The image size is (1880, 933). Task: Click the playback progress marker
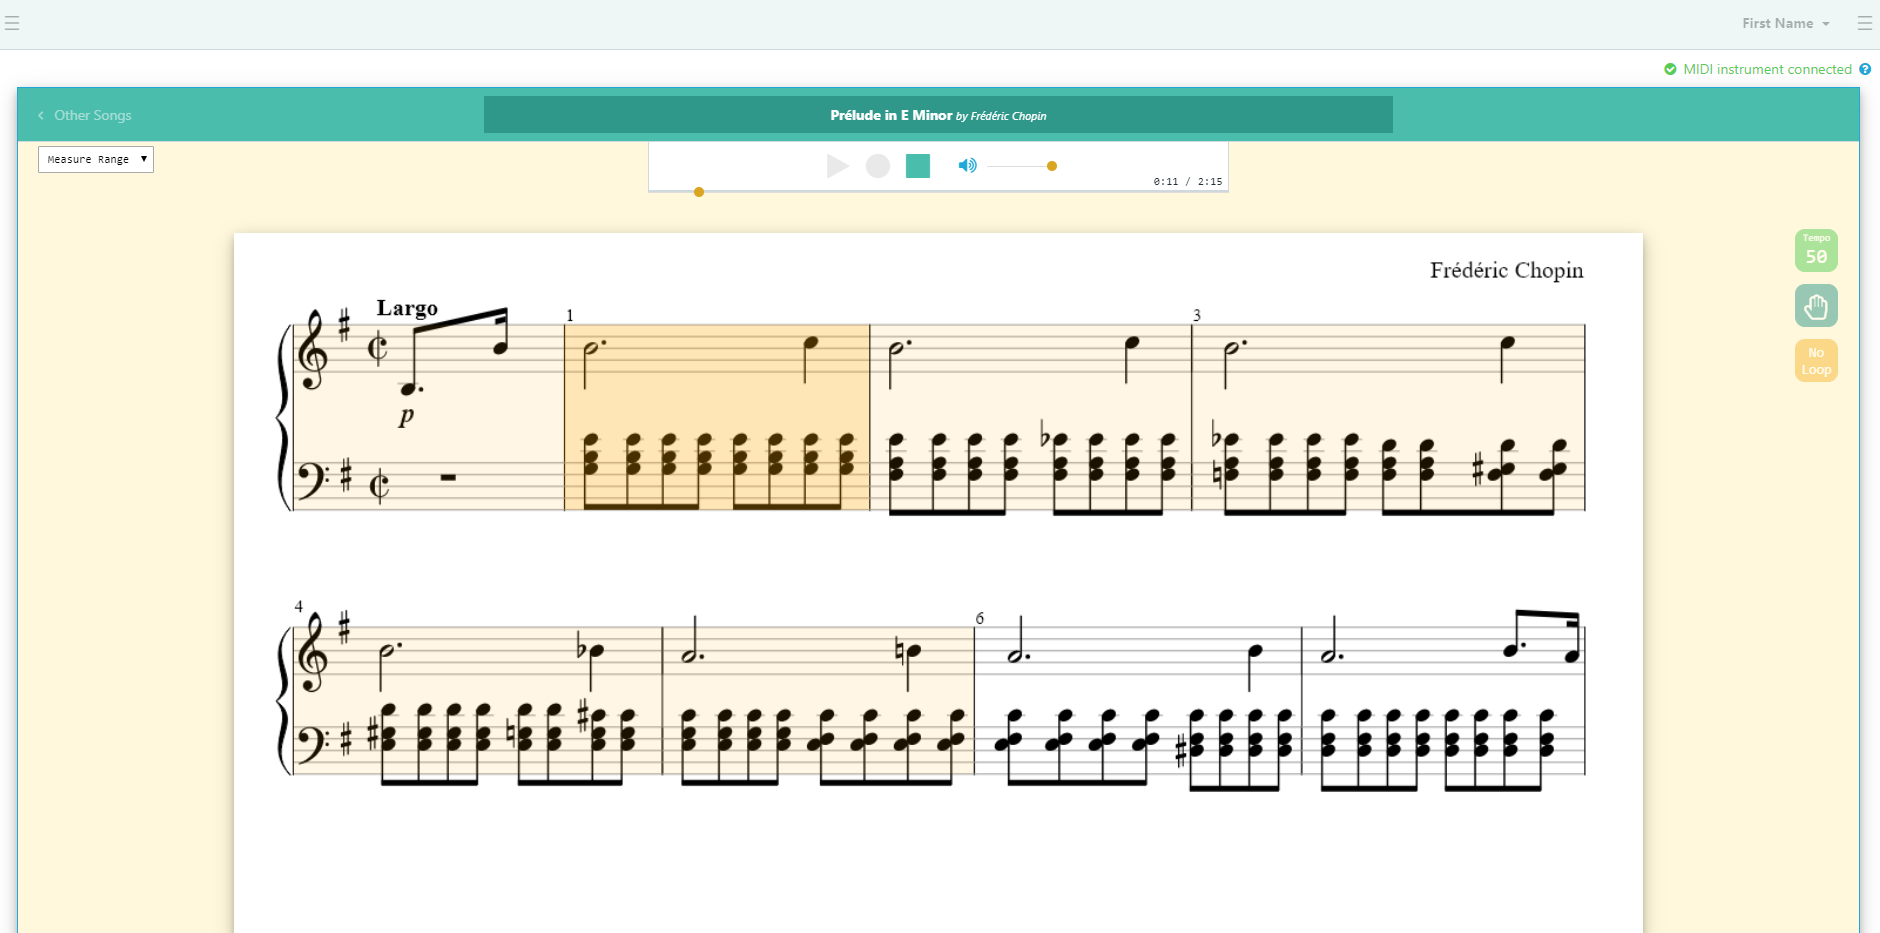(x=699, y=192)
